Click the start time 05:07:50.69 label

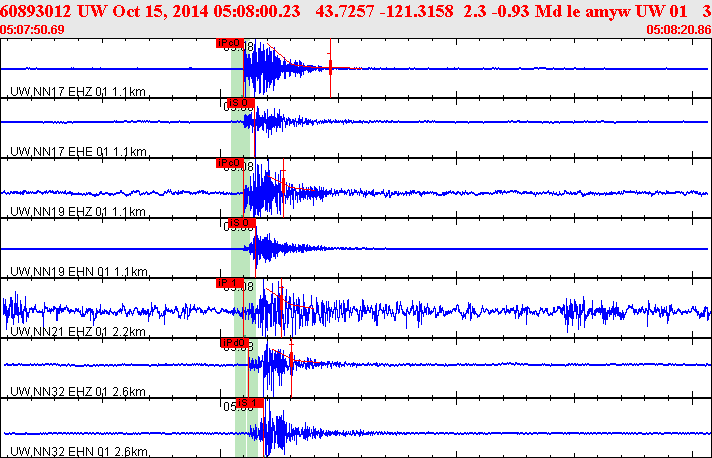[33, 29]
